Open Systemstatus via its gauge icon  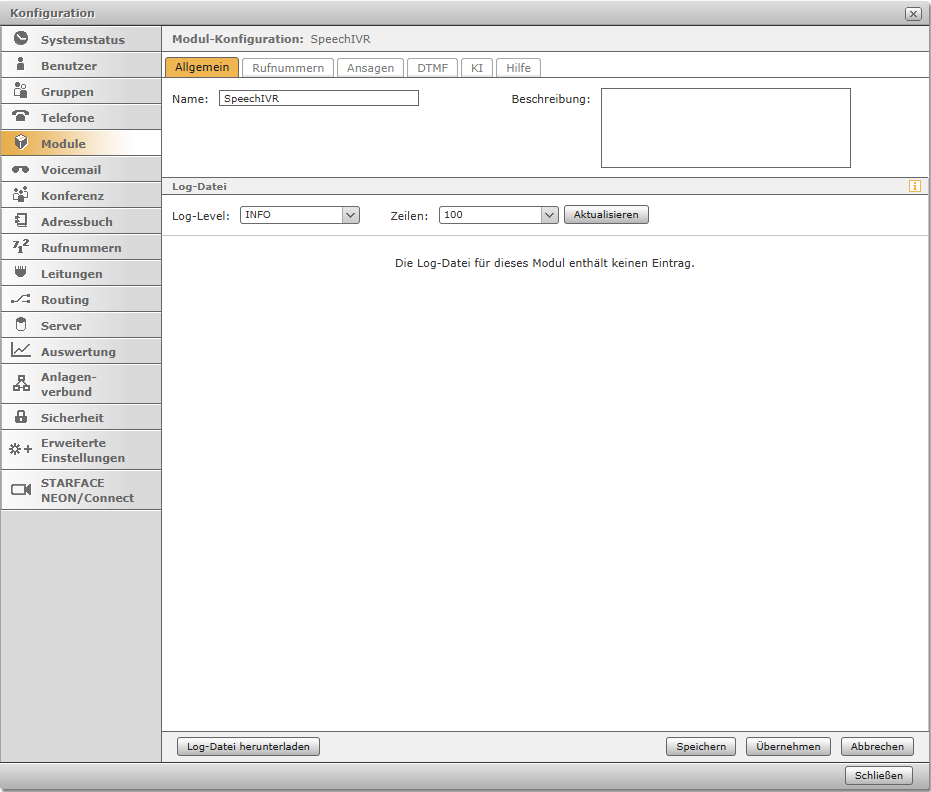tap(21, 39)
